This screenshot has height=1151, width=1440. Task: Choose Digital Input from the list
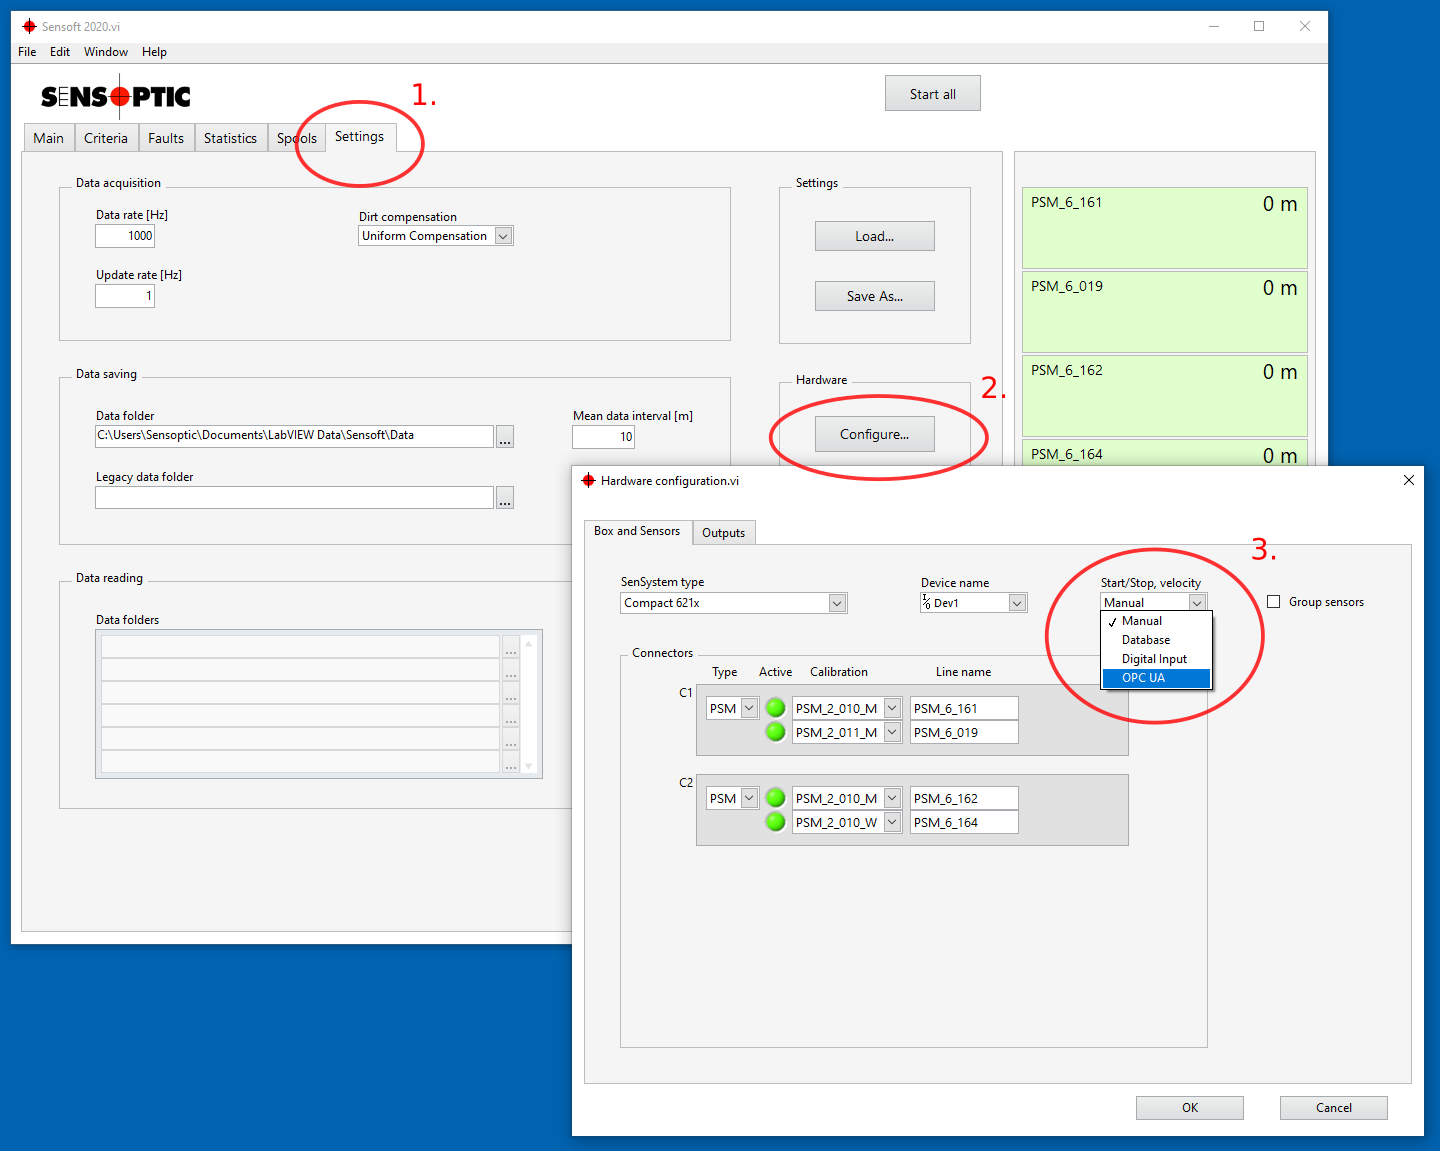1156,659
